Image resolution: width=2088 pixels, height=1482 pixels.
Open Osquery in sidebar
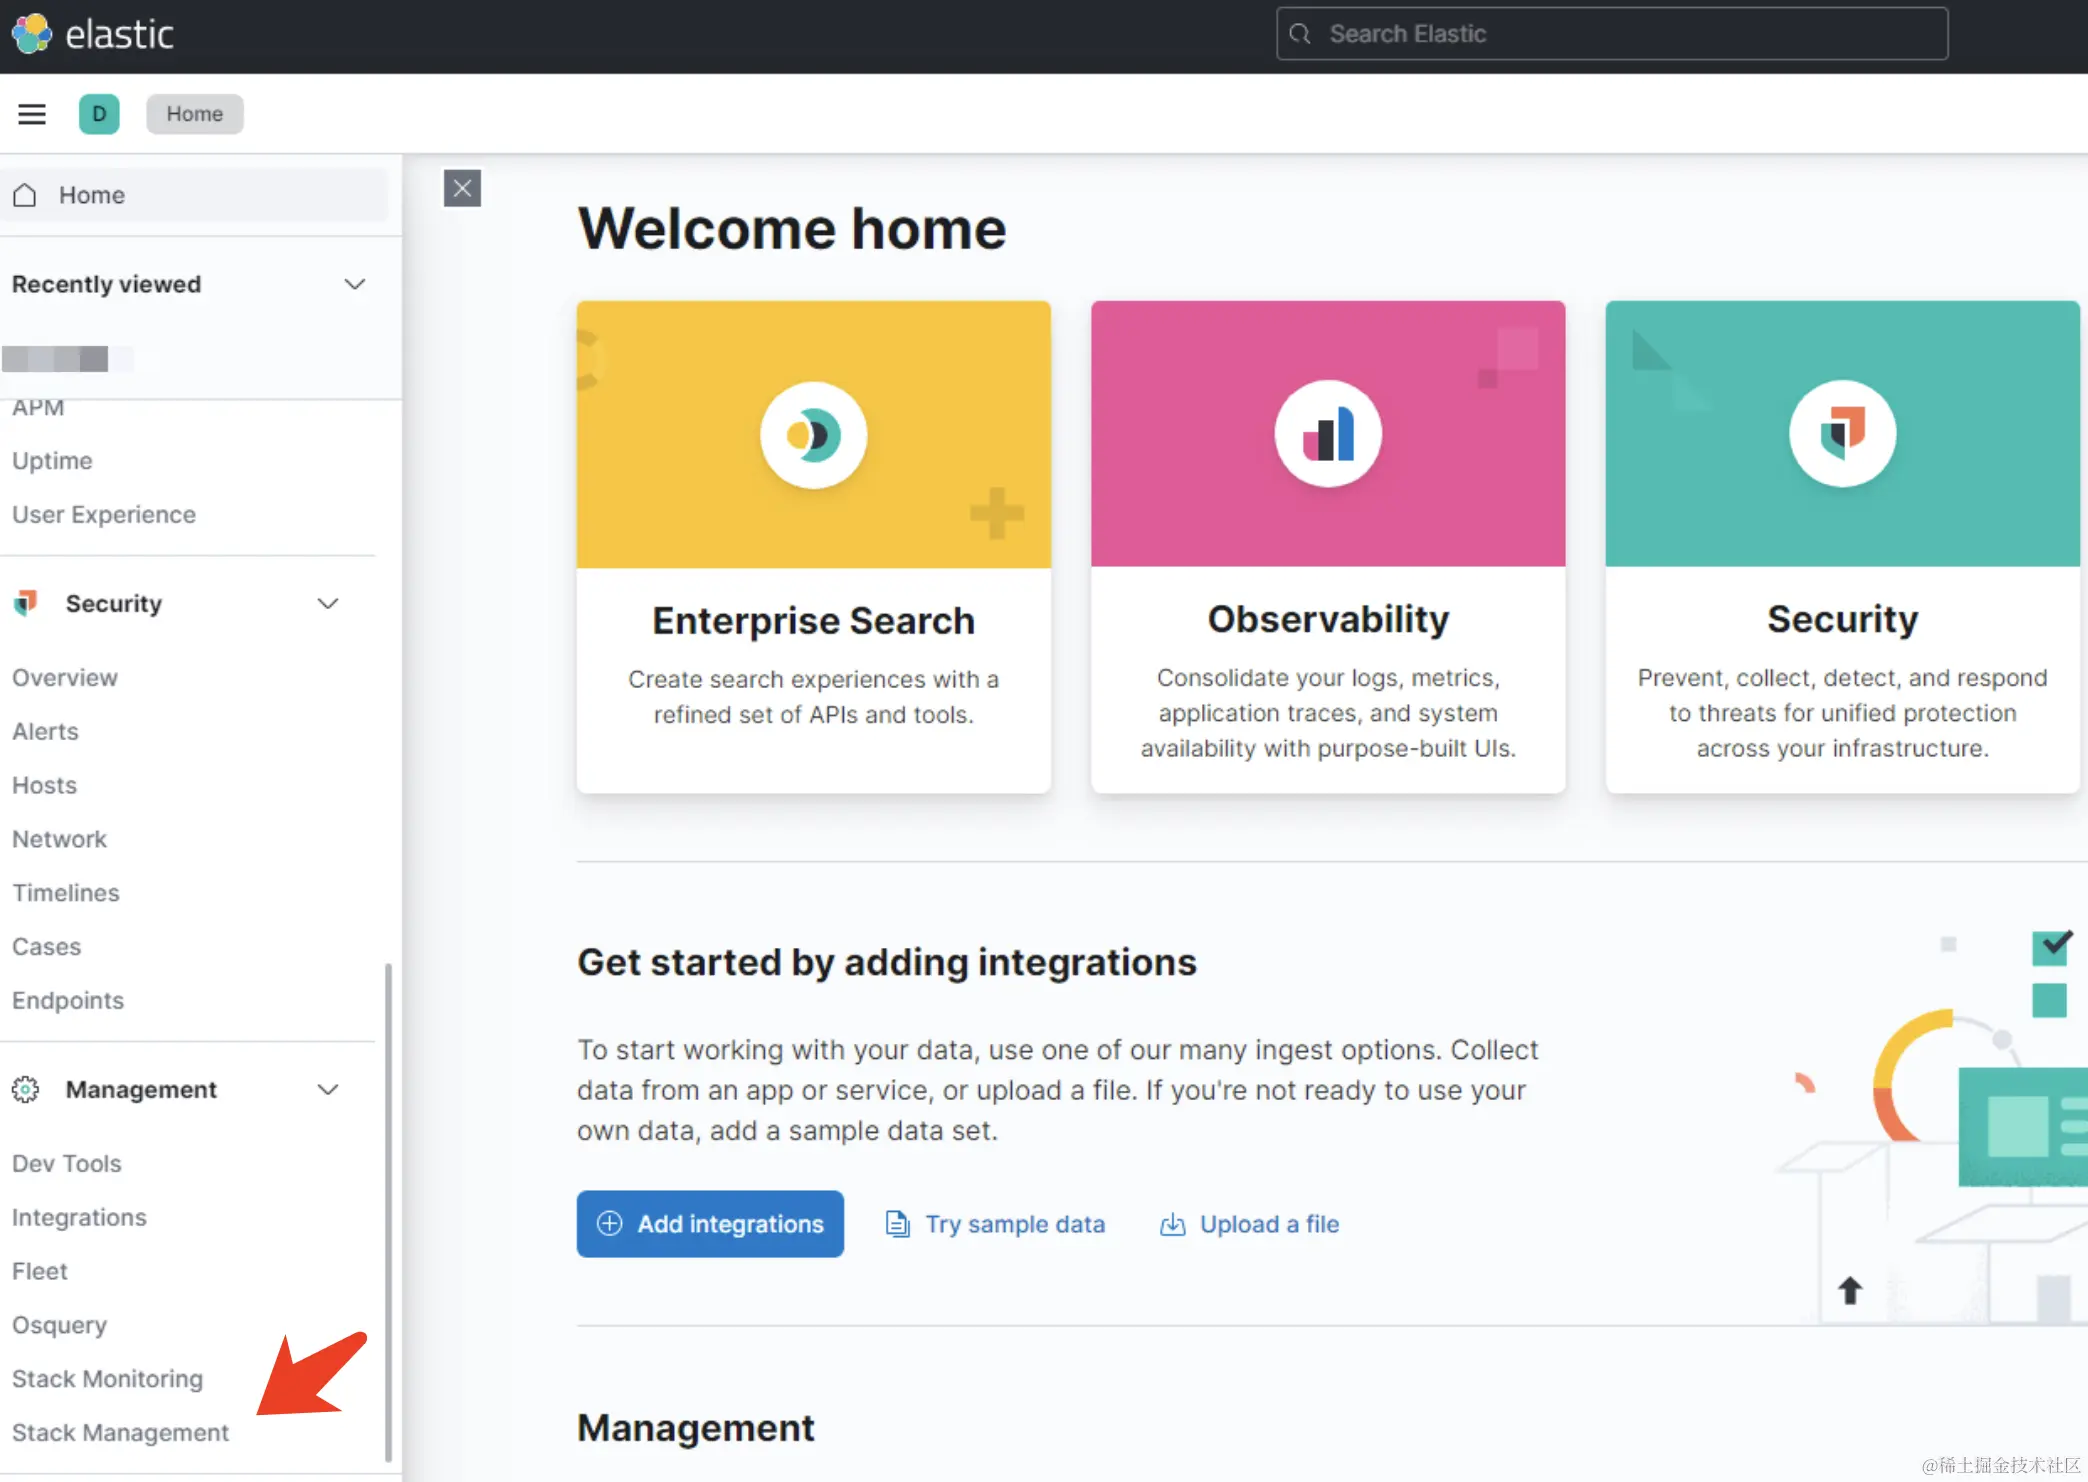point(59,1326)
